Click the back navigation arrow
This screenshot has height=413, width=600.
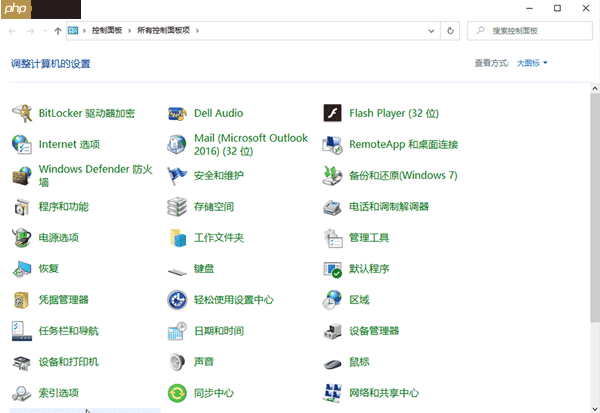point(12,31)
